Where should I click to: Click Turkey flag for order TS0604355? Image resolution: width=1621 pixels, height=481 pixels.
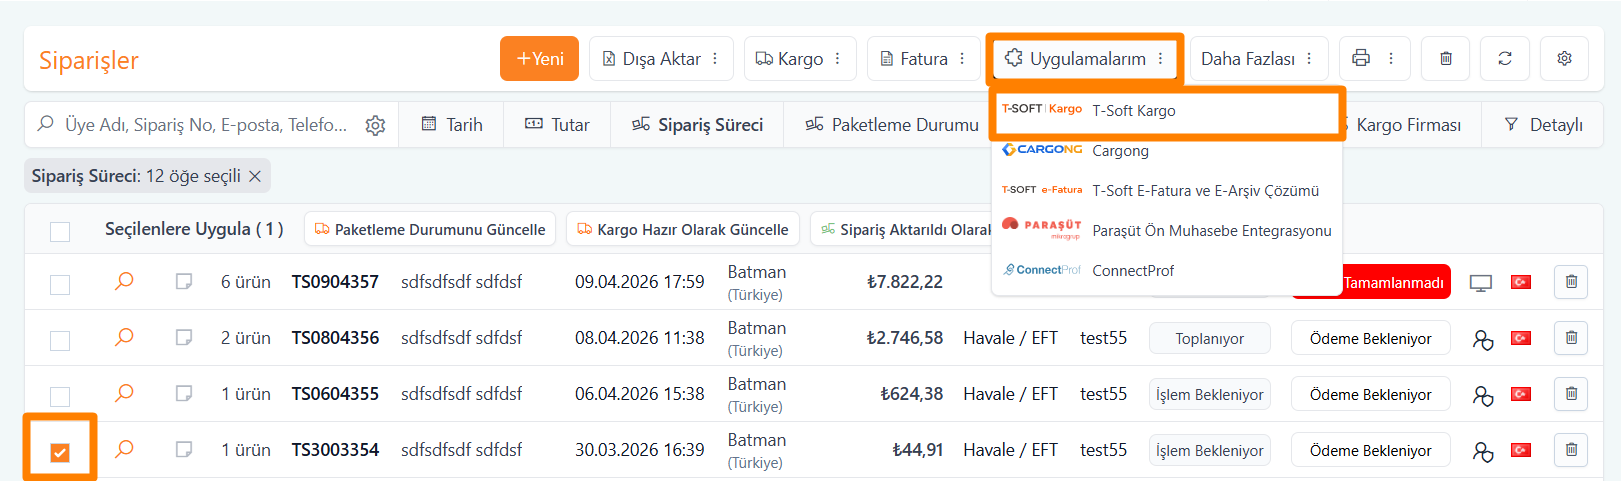click(x=1521, y=394)
